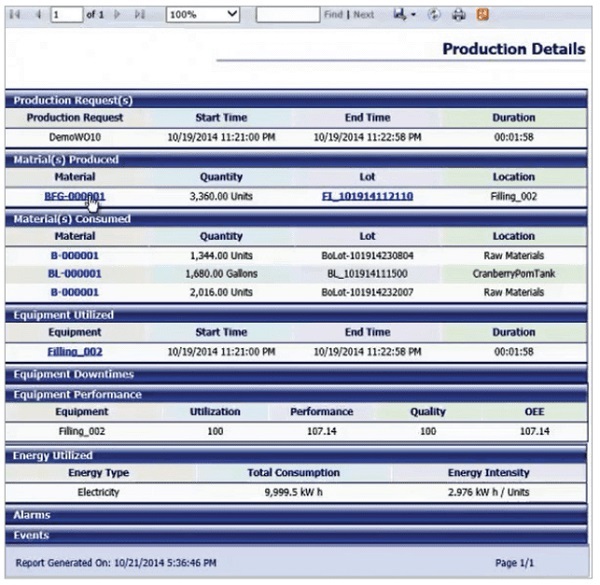Open the Filling_002 equipment link
600x585 pixels.
coord(75,352)
